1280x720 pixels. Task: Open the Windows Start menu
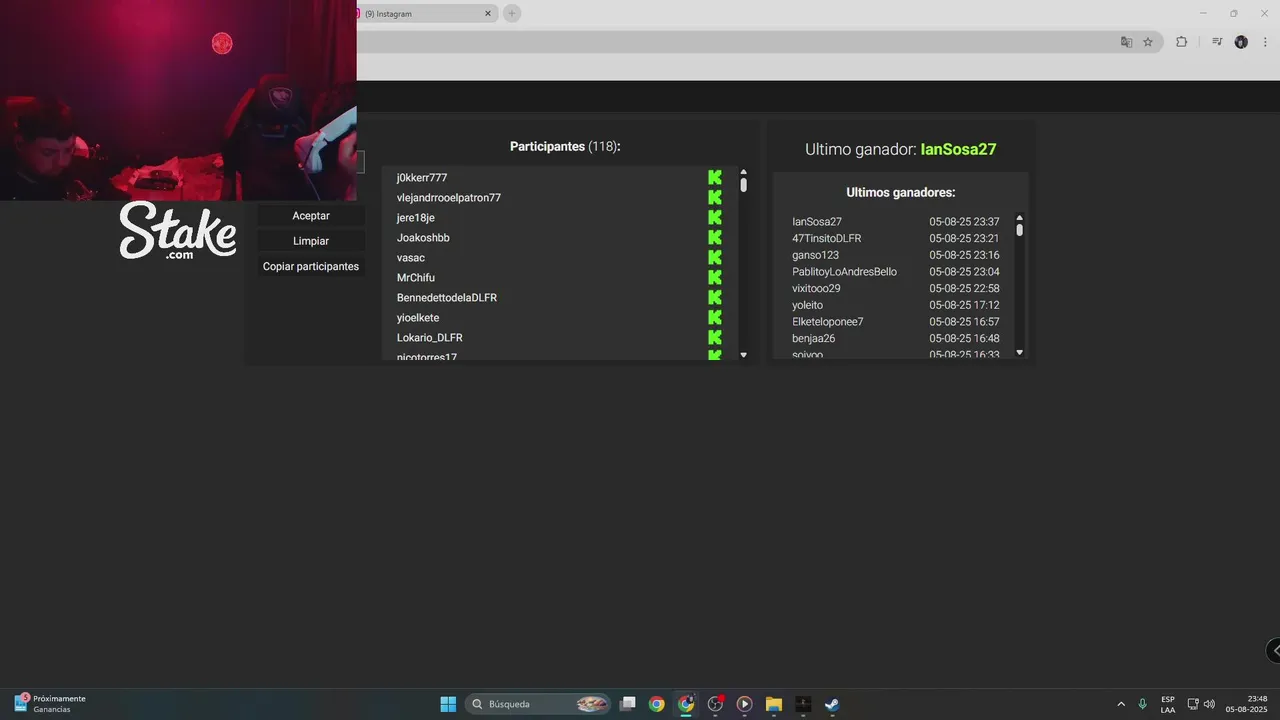click(x=448, y=704)
